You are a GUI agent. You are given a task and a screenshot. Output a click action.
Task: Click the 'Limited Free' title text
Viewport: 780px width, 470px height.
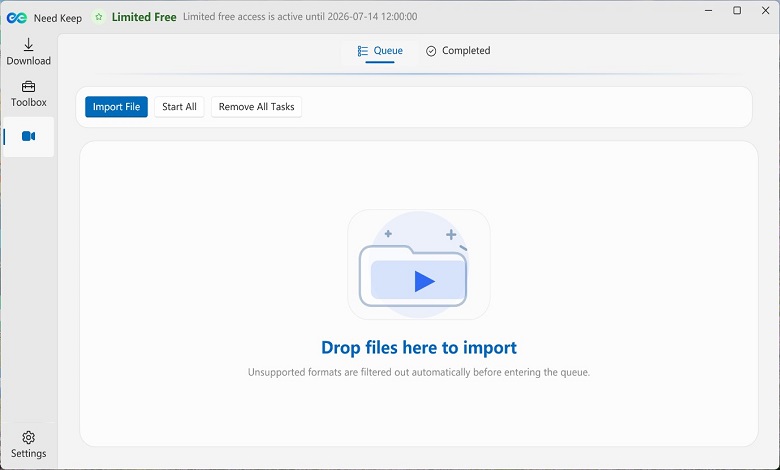pyautogui.click(x=144, y=17)
